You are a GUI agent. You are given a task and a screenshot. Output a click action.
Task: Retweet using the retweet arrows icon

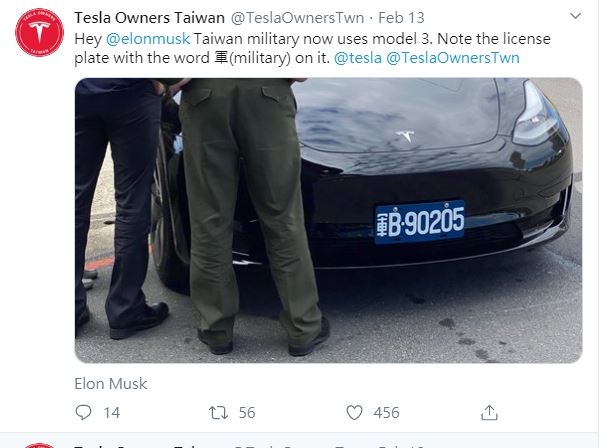click(218, 413)
